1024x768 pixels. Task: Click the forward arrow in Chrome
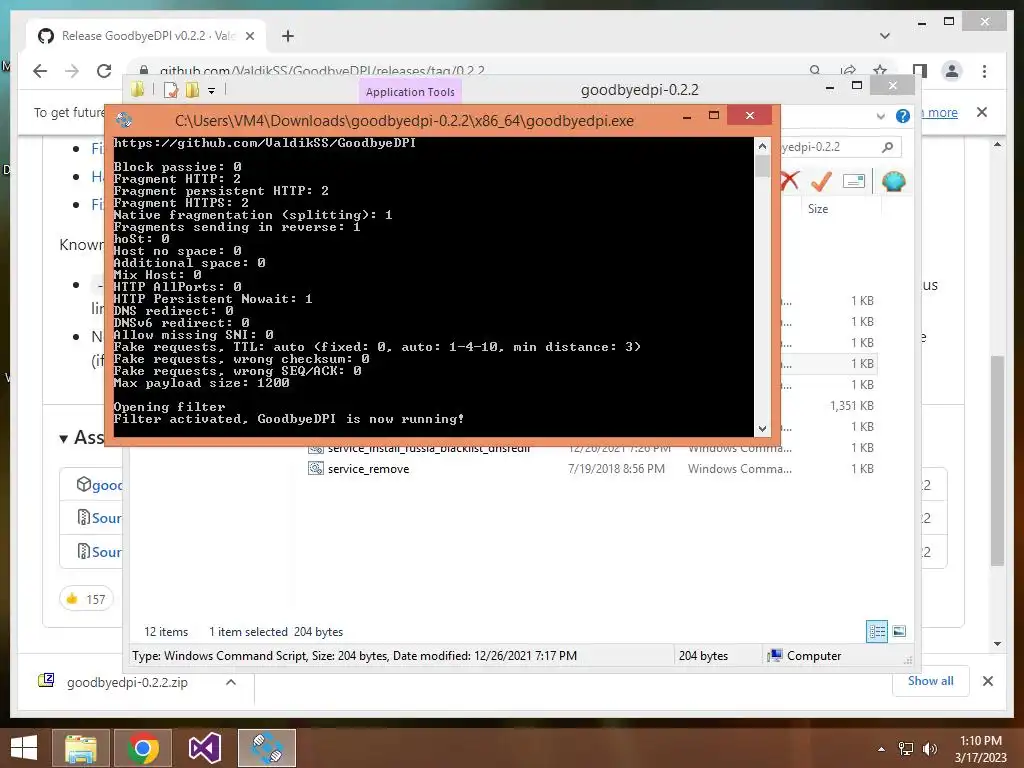point(72,71)
